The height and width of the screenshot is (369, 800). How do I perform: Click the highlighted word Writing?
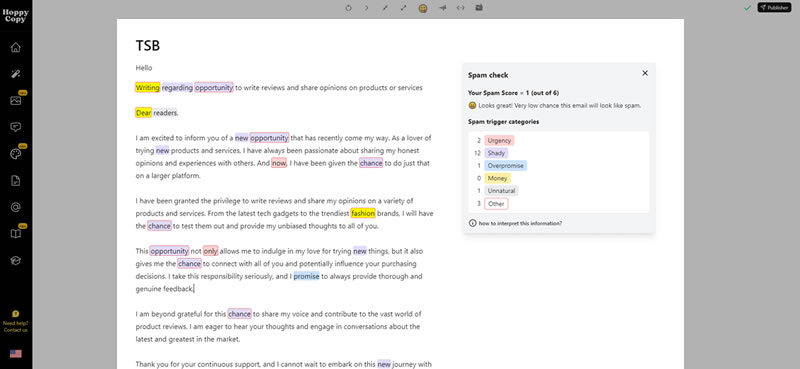[x=147, y=87]
